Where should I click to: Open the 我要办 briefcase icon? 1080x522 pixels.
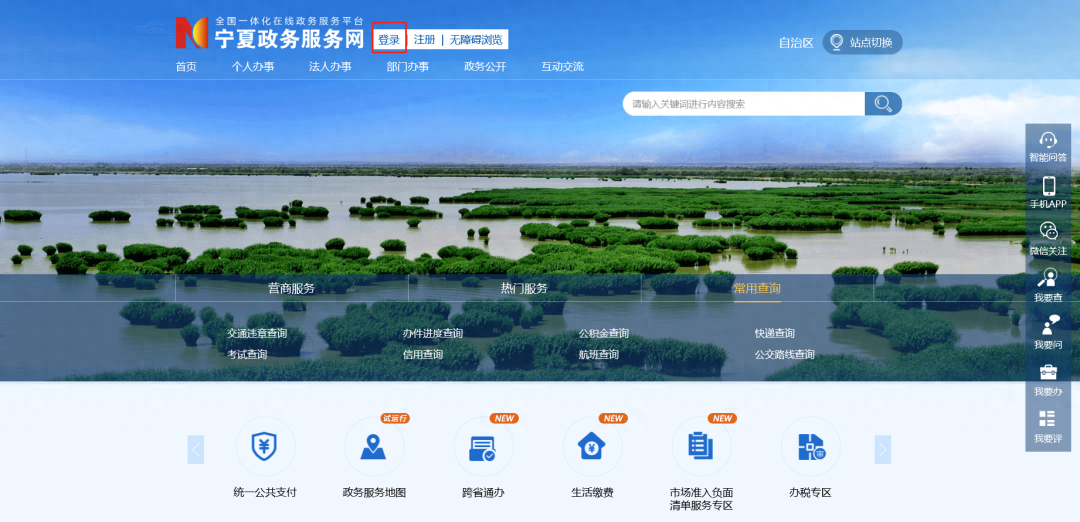click(1048, 373)
